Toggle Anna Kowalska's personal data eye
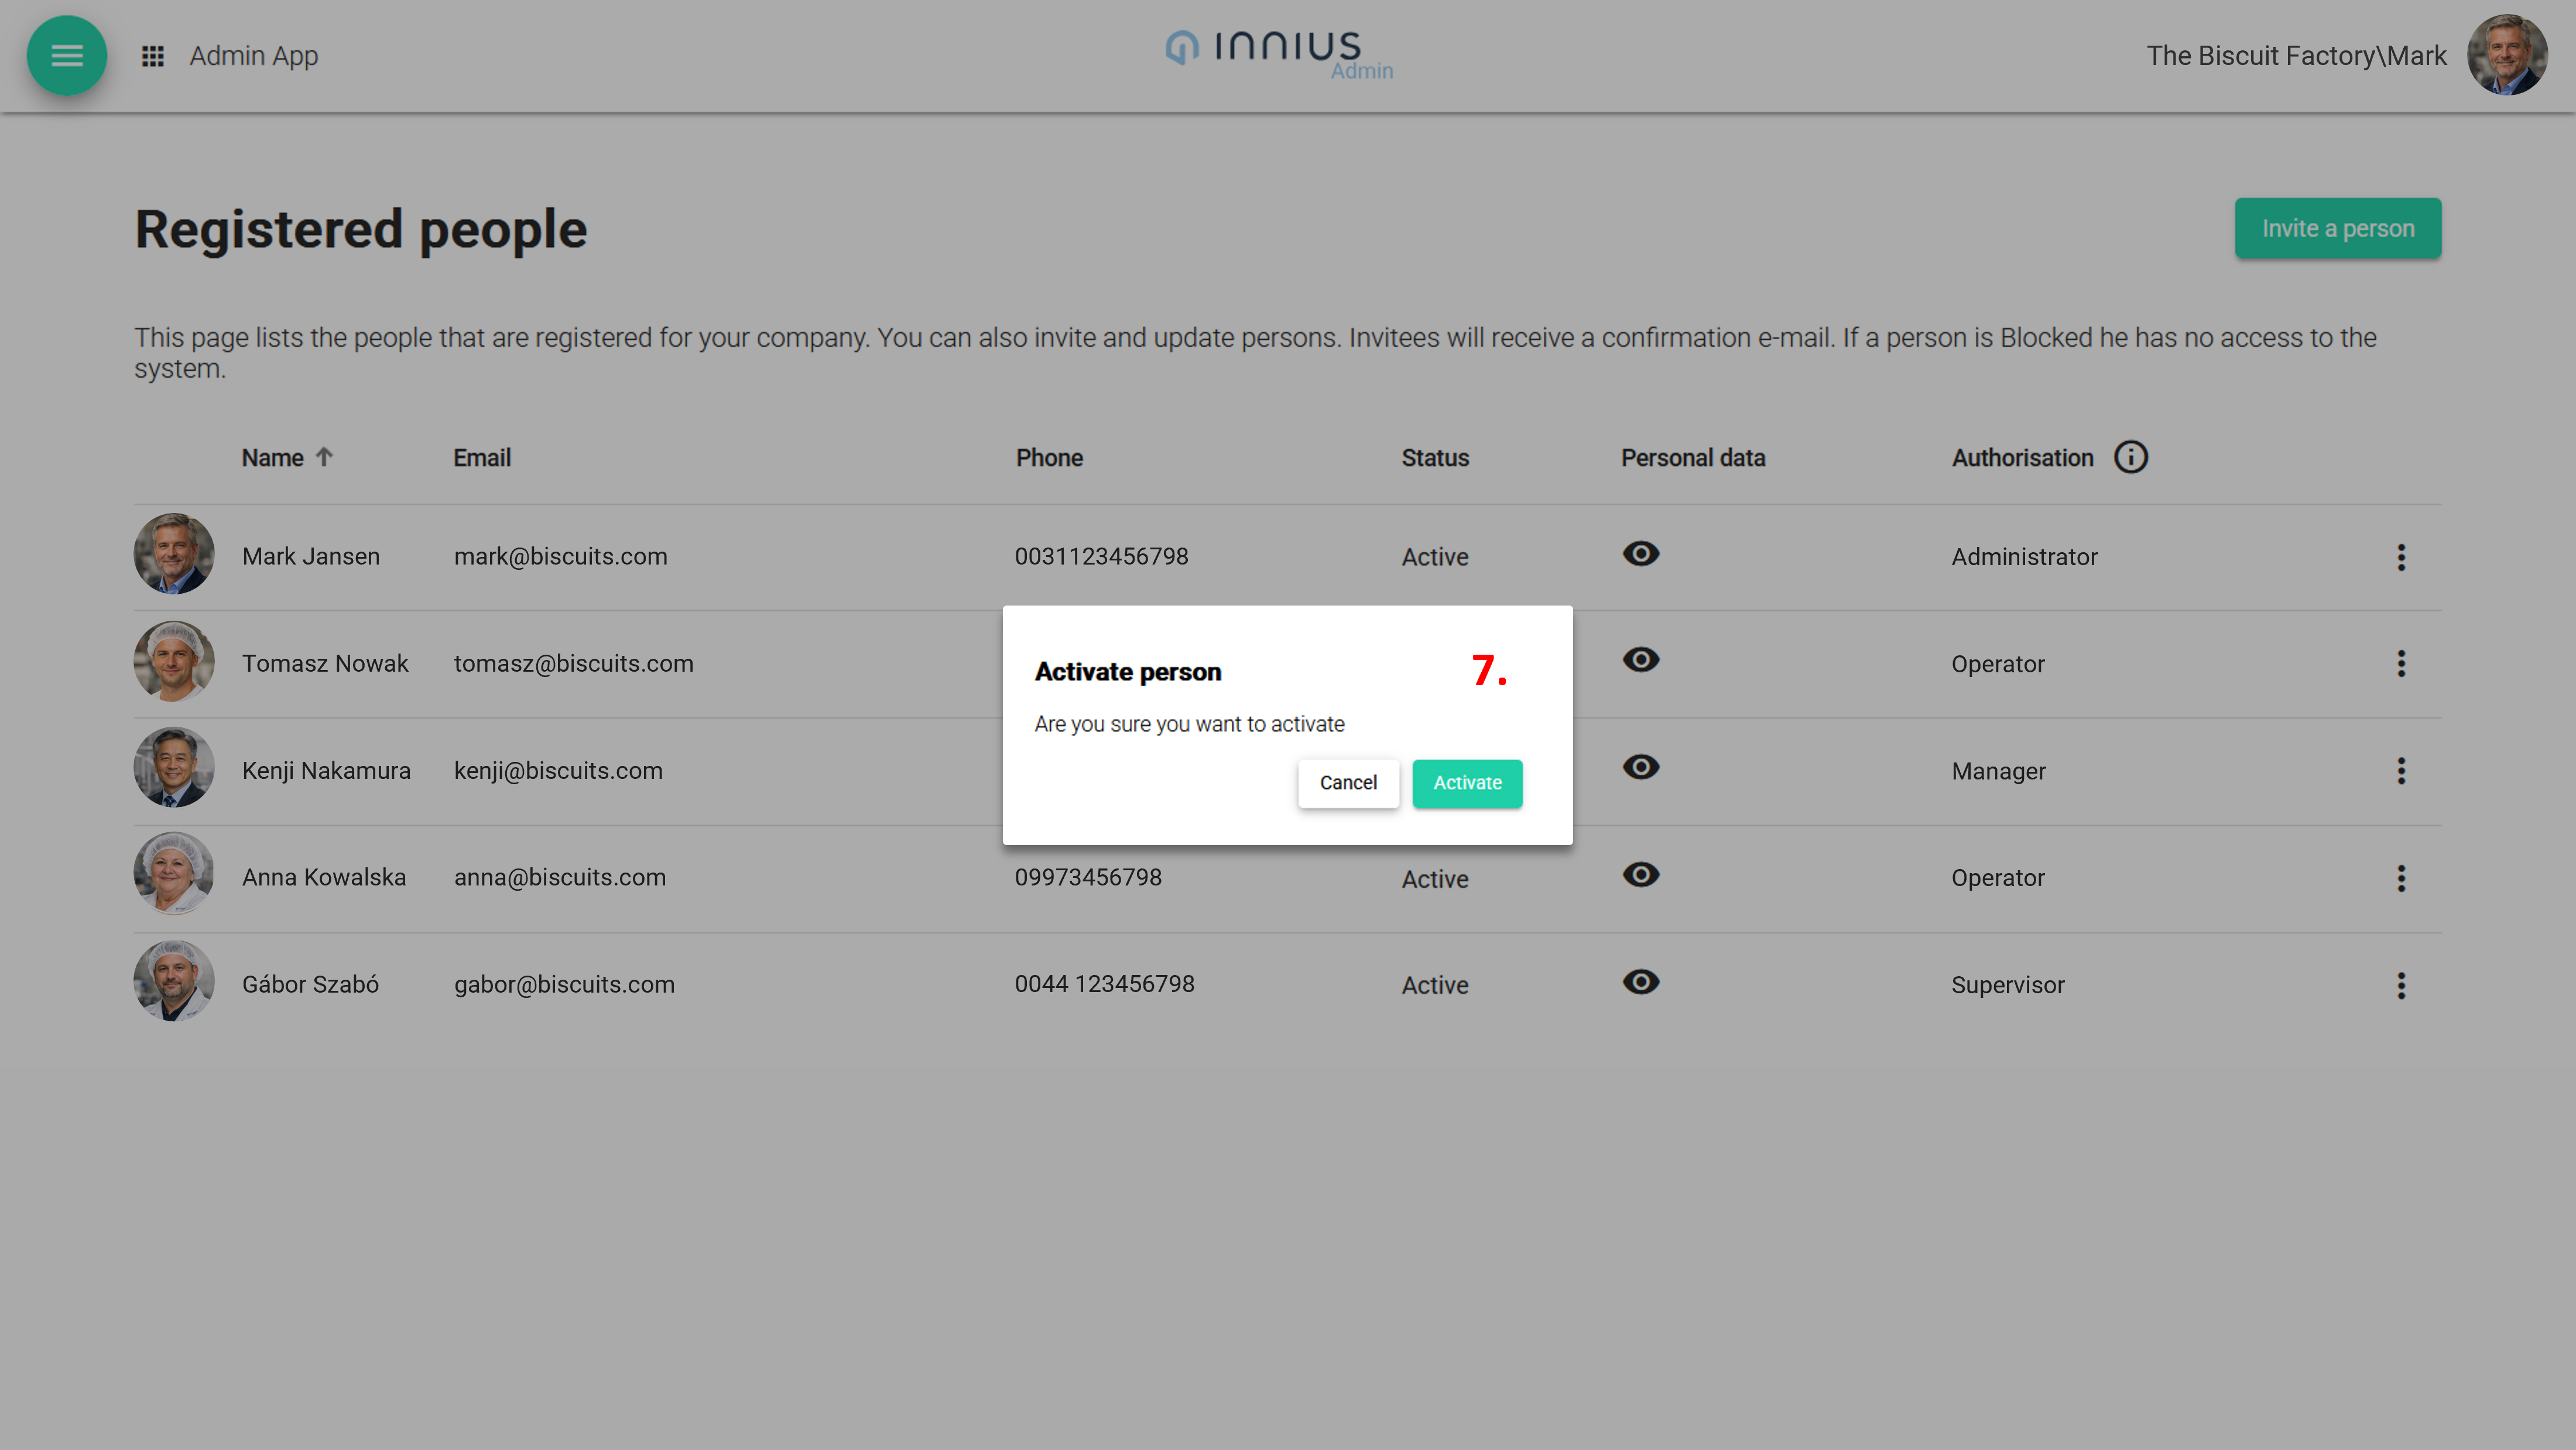This screenshot has width=2576, height=1450. (1640, 875)
